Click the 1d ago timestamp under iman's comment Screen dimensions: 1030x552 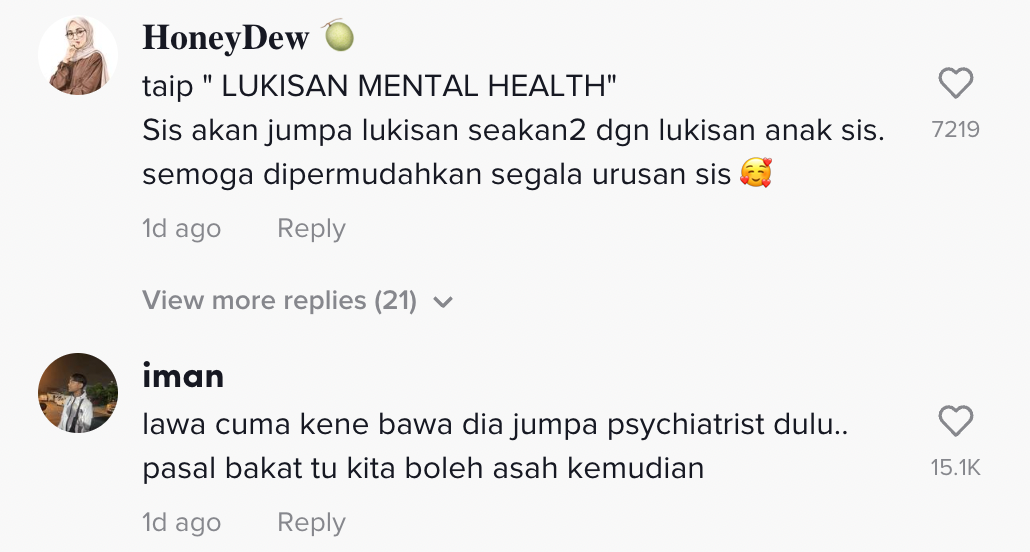pos(182,522)
